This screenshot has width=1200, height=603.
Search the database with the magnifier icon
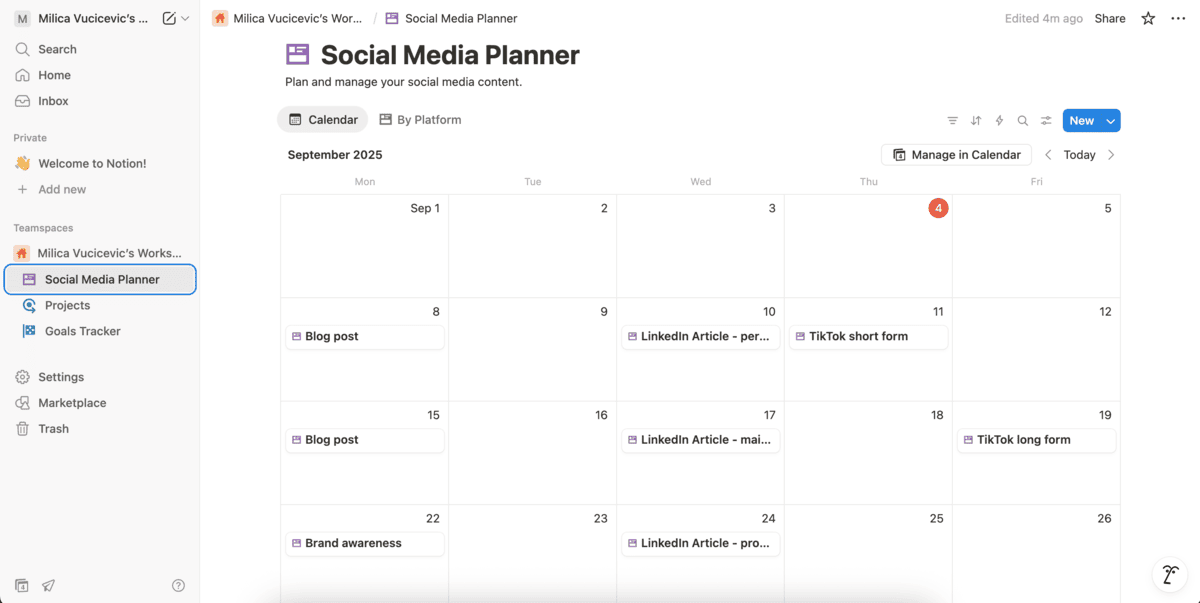click(x=1022, y=121)
